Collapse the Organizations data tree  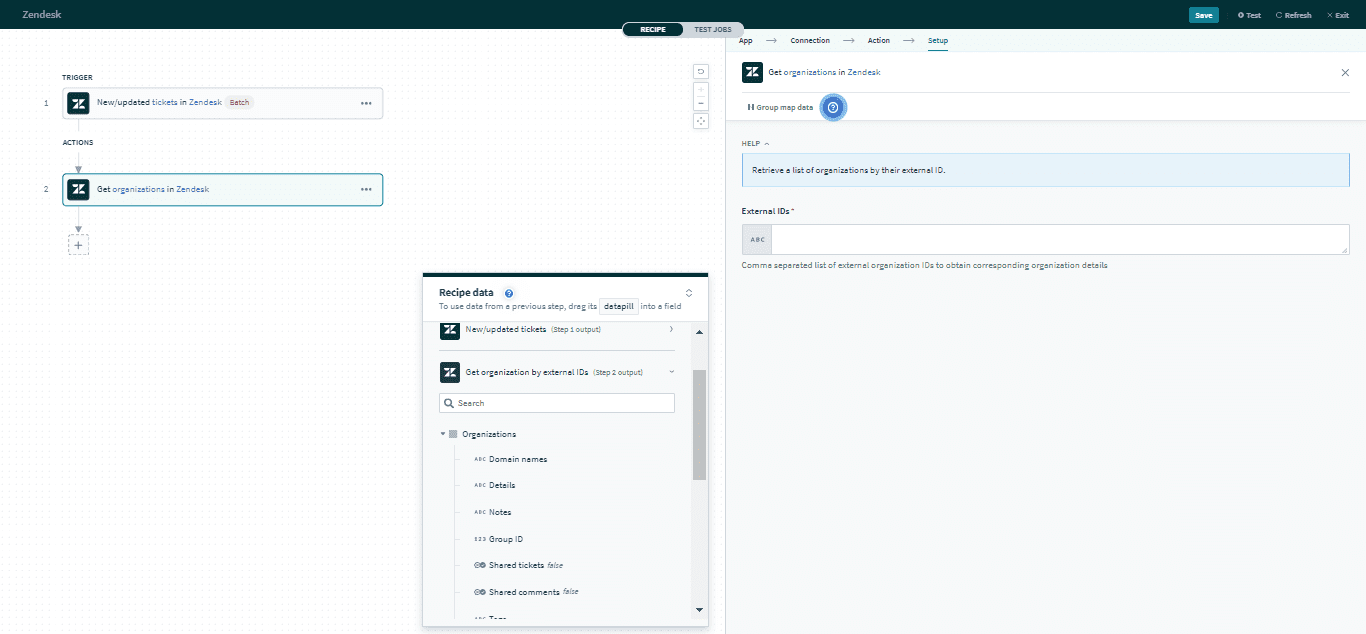pyautogui.click(x=443, y=433)
